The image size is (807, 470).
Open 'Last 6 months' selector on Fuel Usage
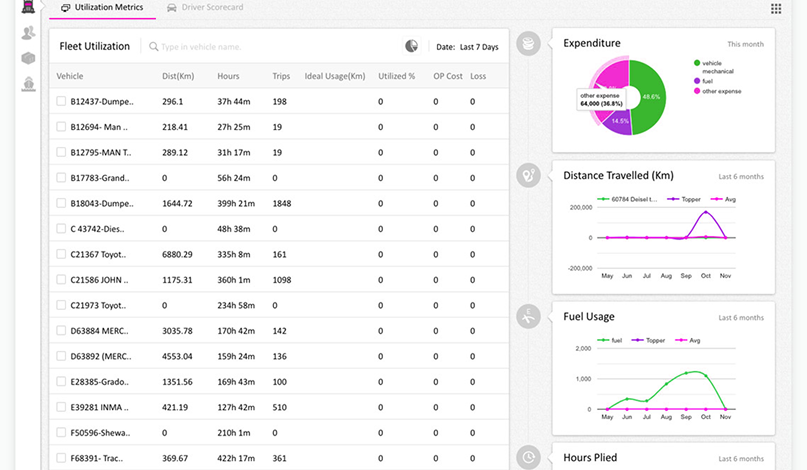pos(741,318)
